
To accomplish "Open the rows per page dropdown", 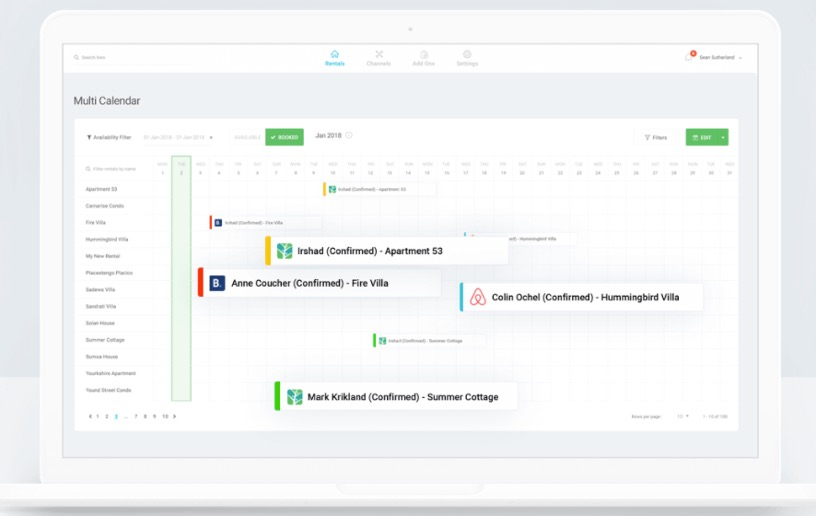I will [x=683, y=416].
